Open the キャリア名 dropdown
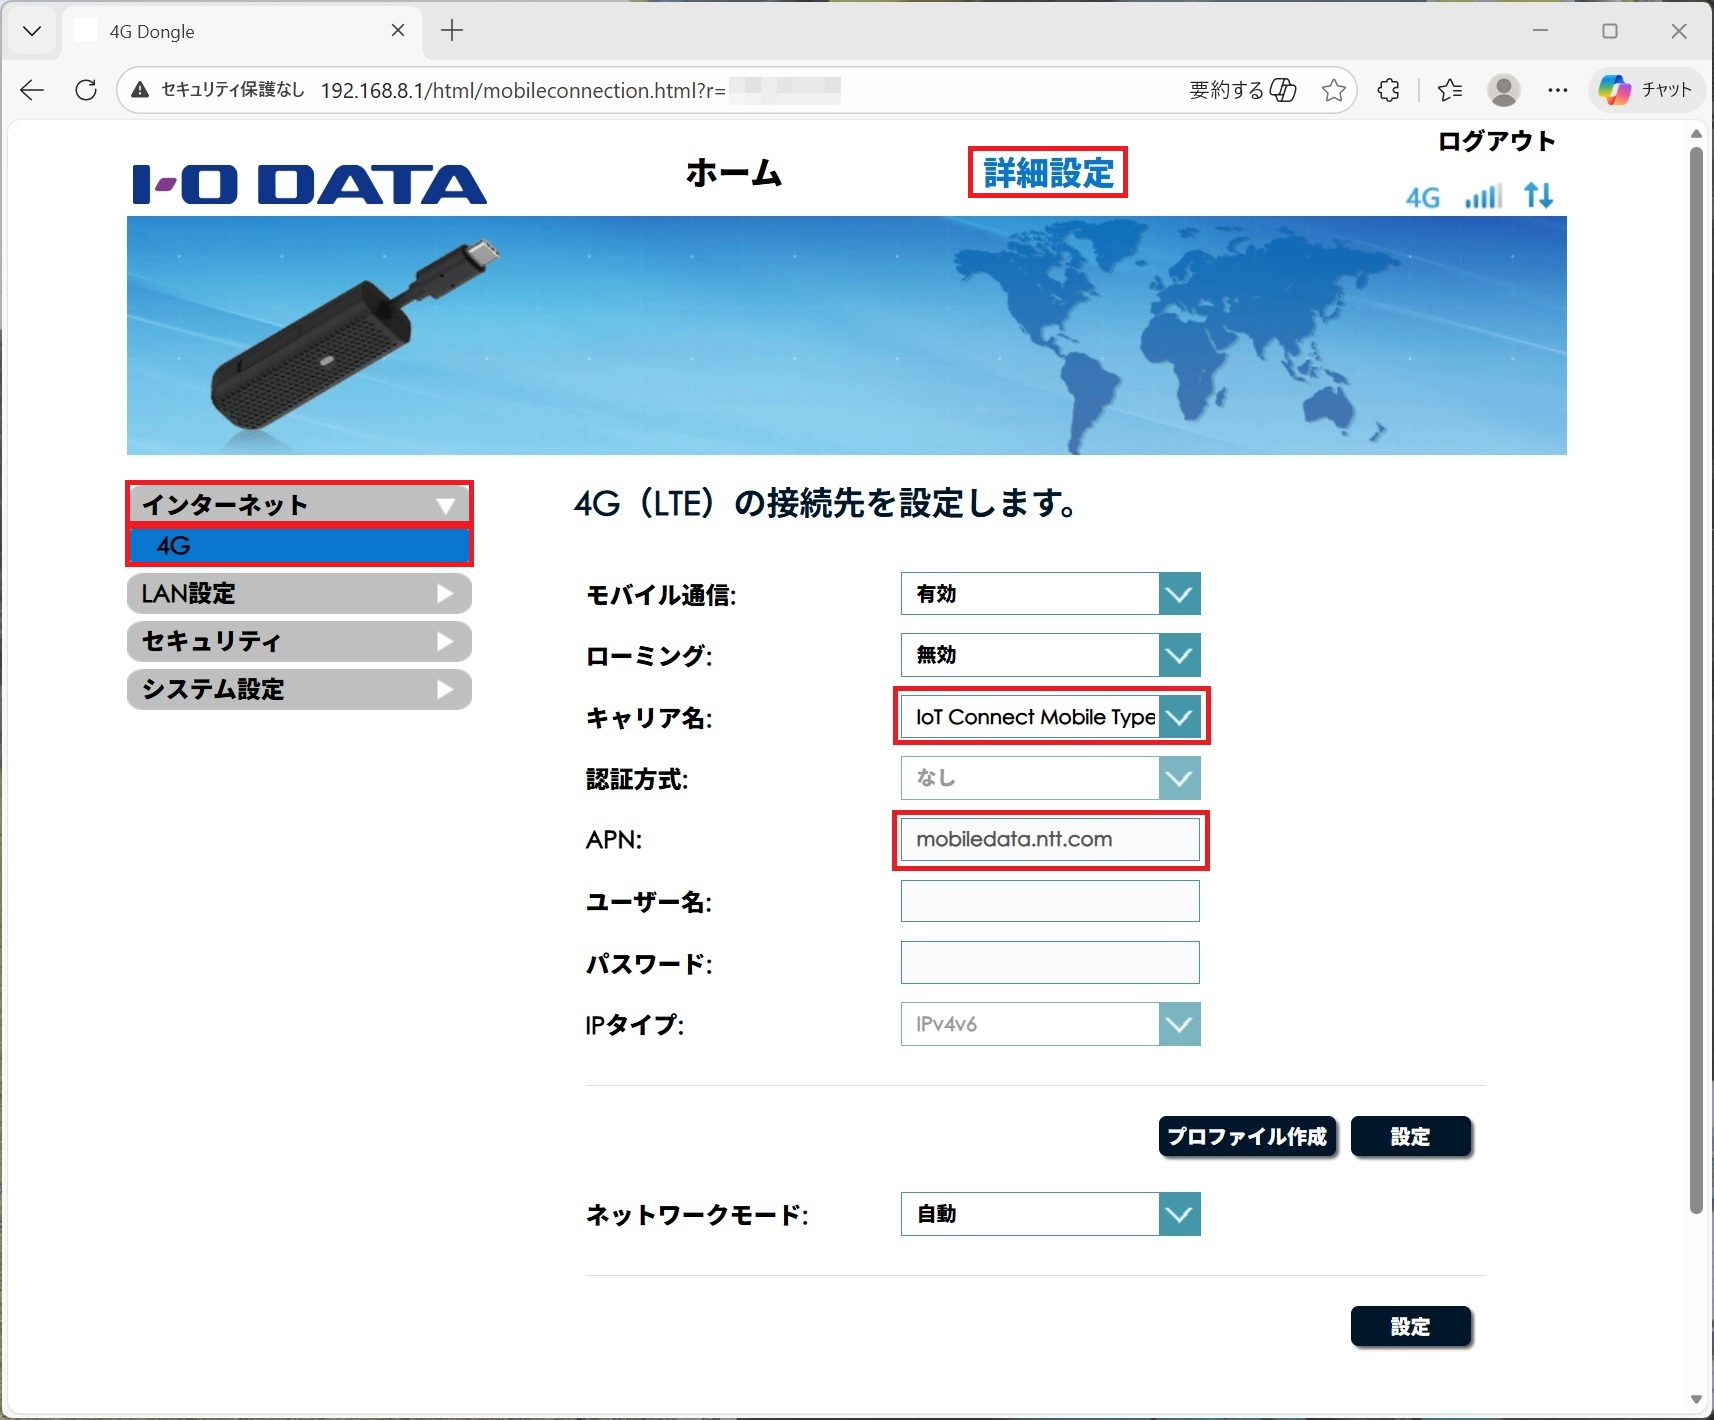The image size is (1714, 1420). (x=1050, y=717)
